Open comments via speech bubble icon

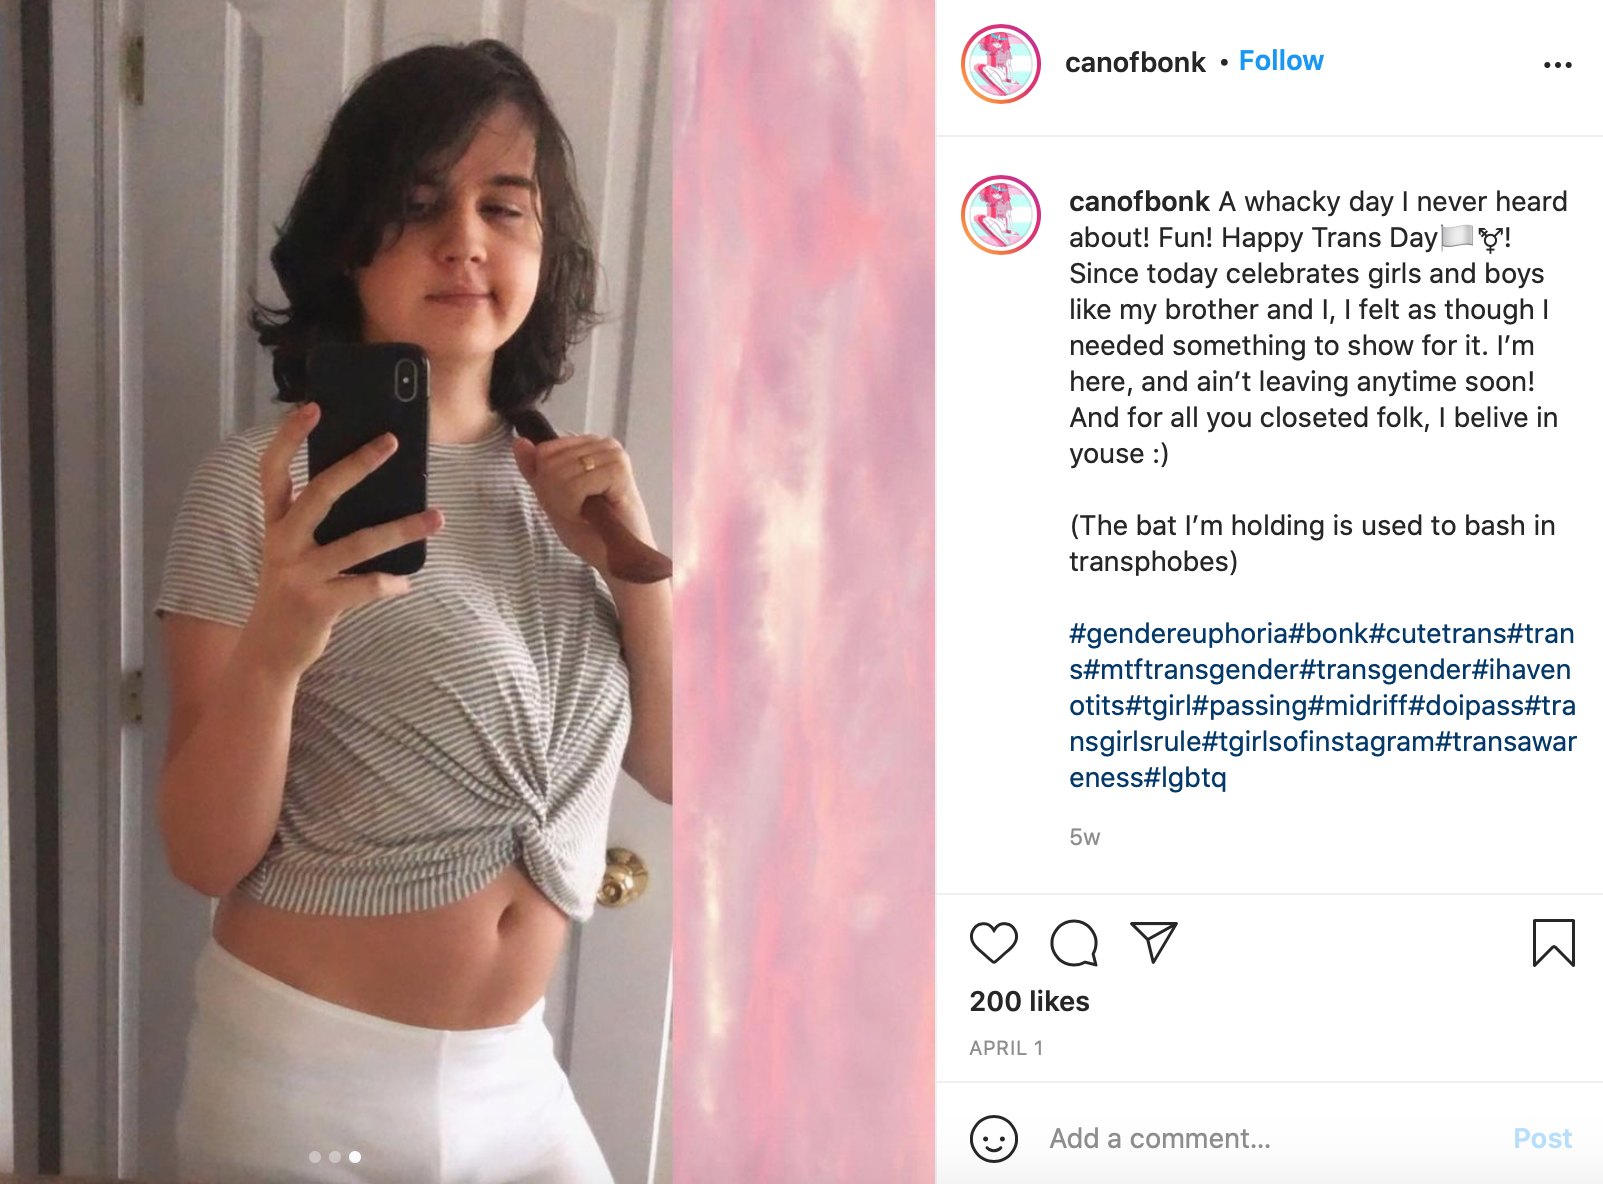[1074, 943]
